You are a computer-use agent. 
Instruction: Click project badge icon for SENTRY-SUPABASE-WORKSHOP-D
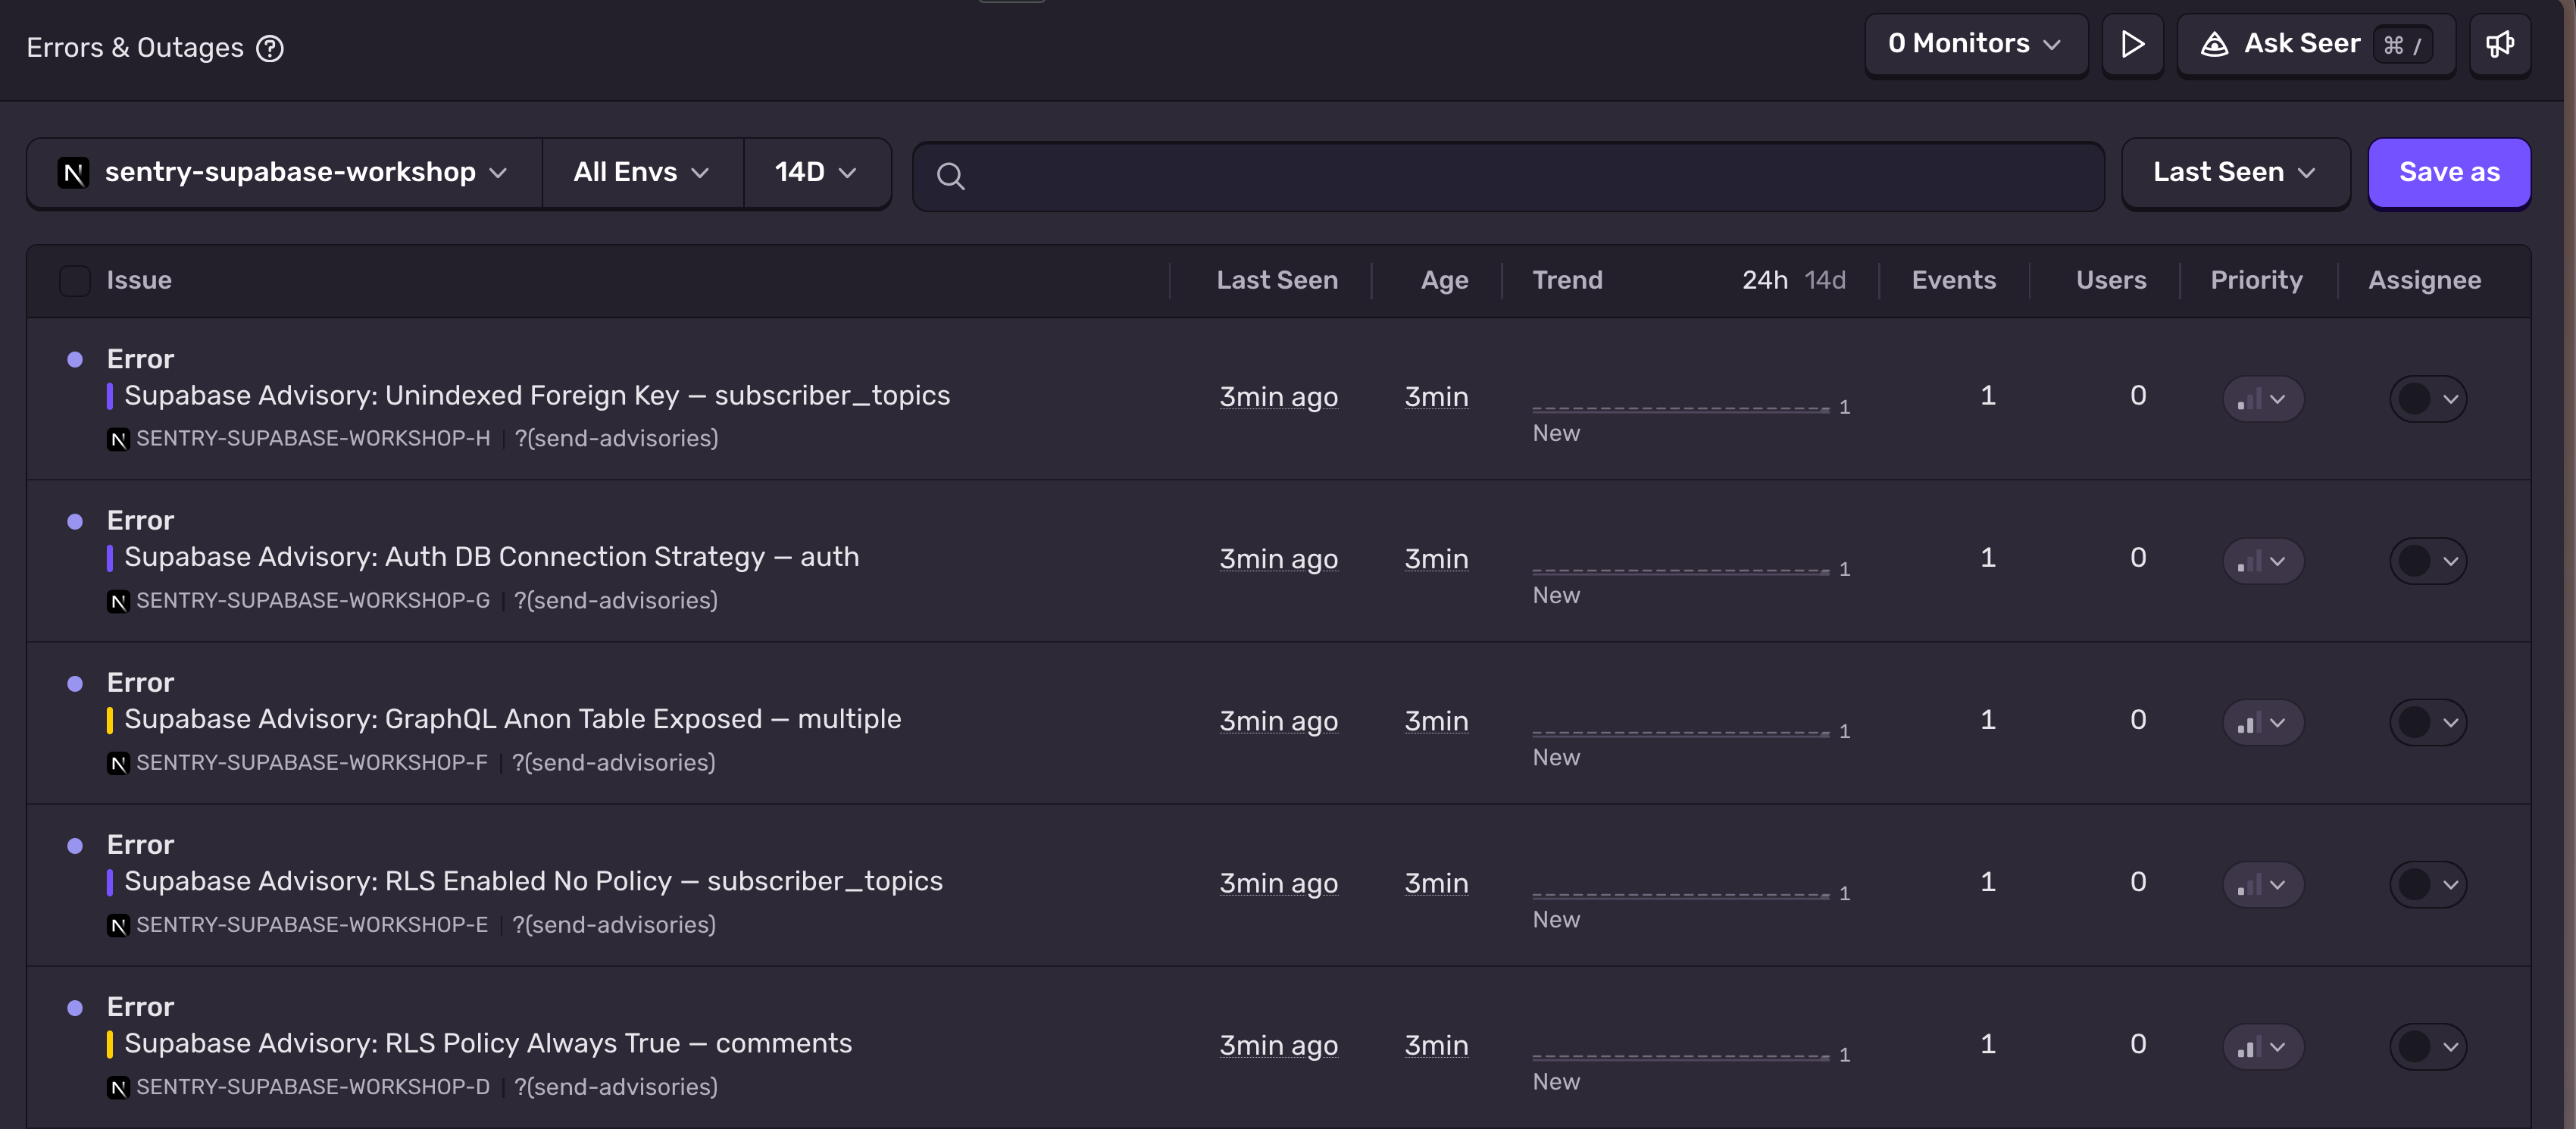click(118, 1087)
